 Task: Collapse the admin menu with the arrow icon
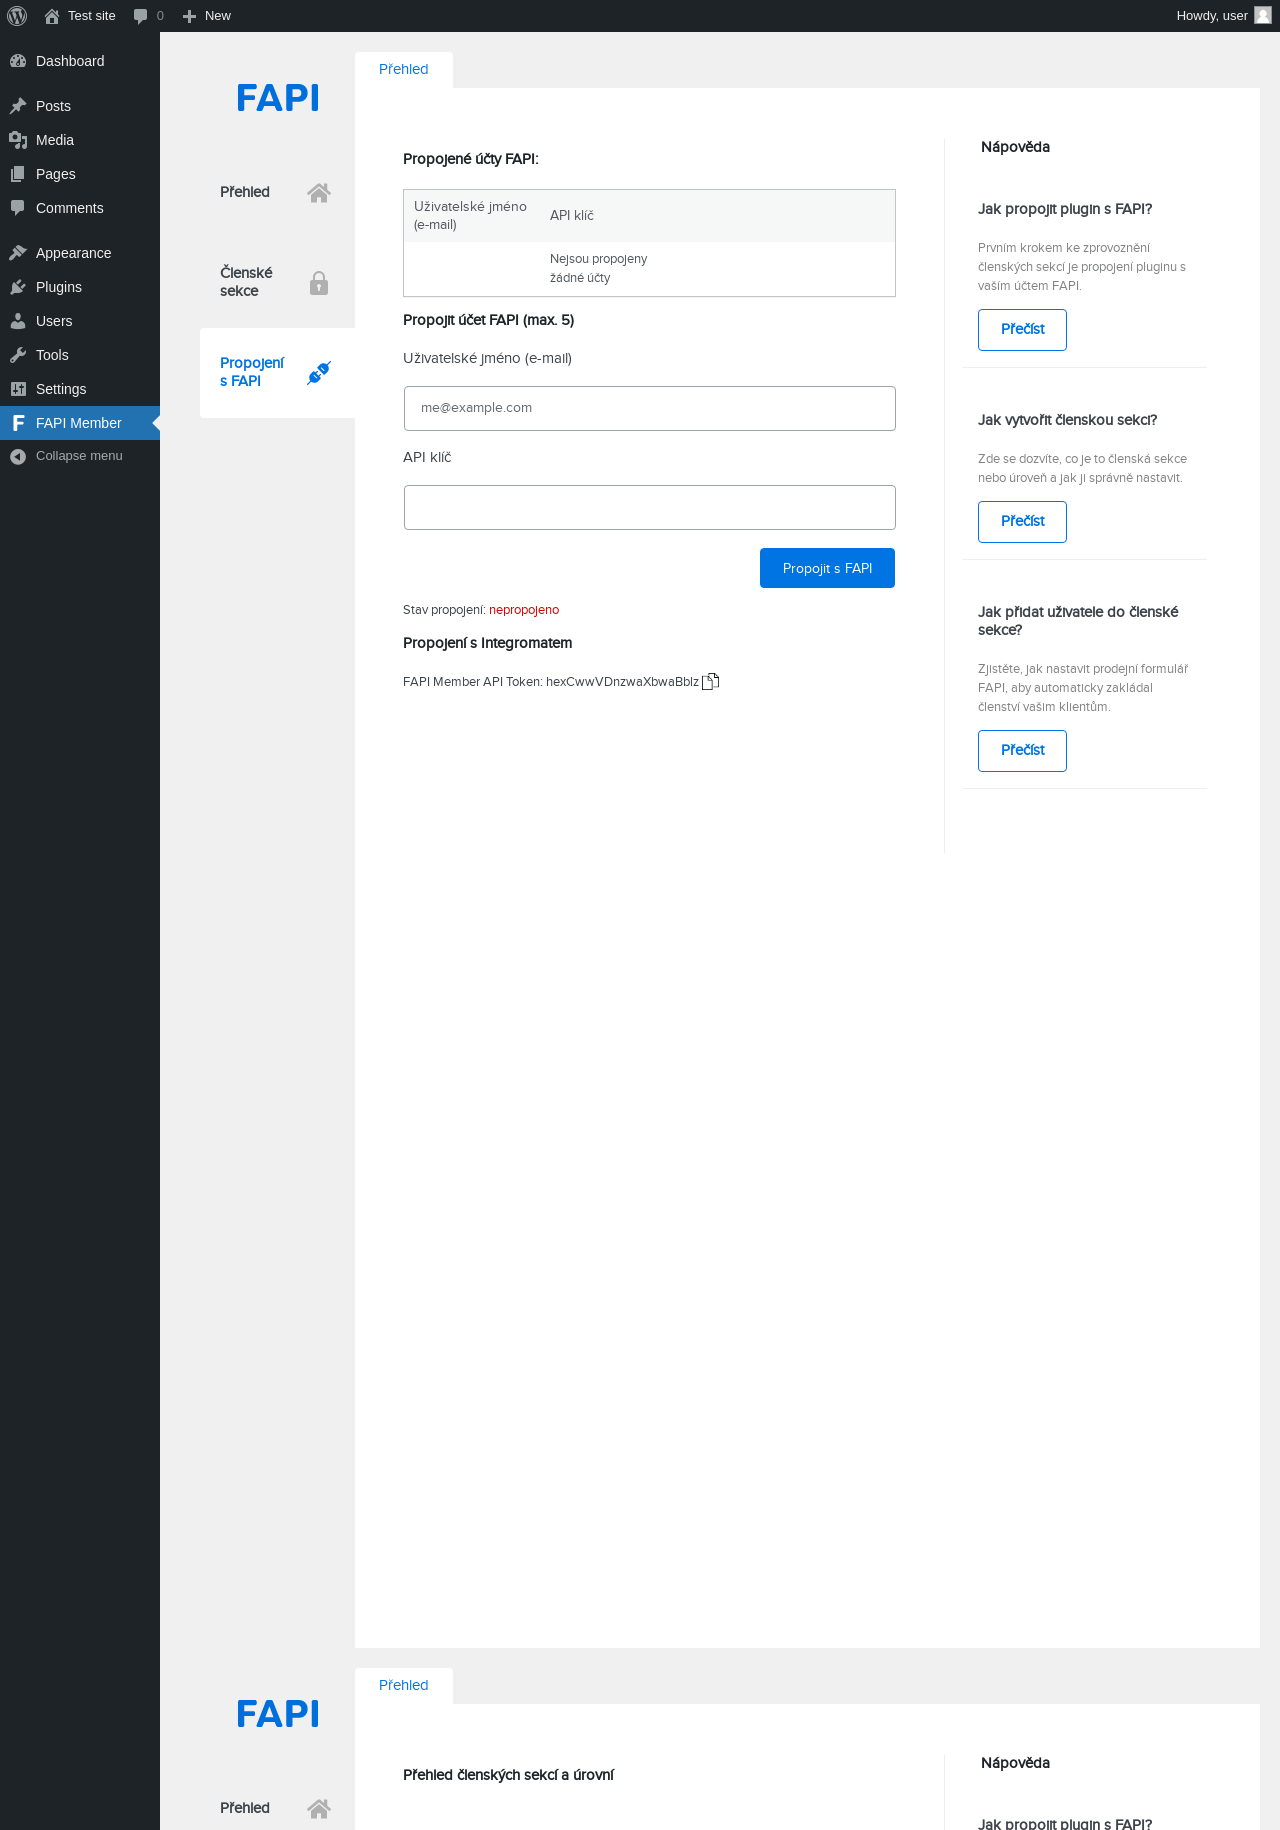tap(18, 456)
